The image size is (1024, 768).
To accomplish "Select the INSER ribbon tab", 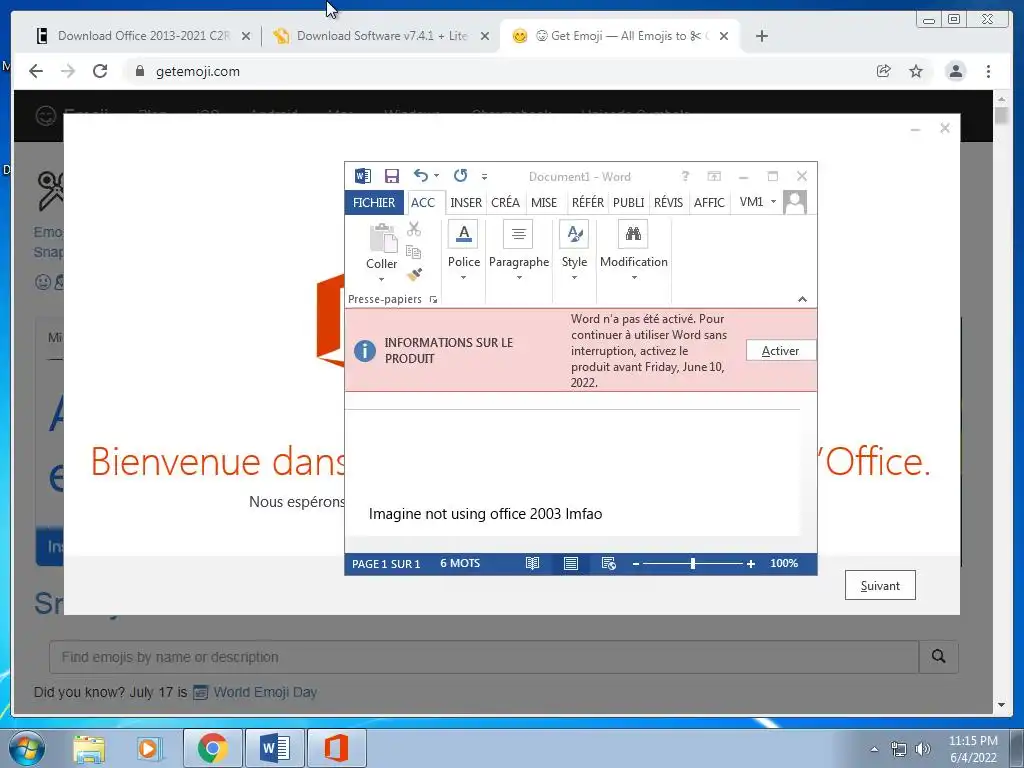I will pos(466,202).
